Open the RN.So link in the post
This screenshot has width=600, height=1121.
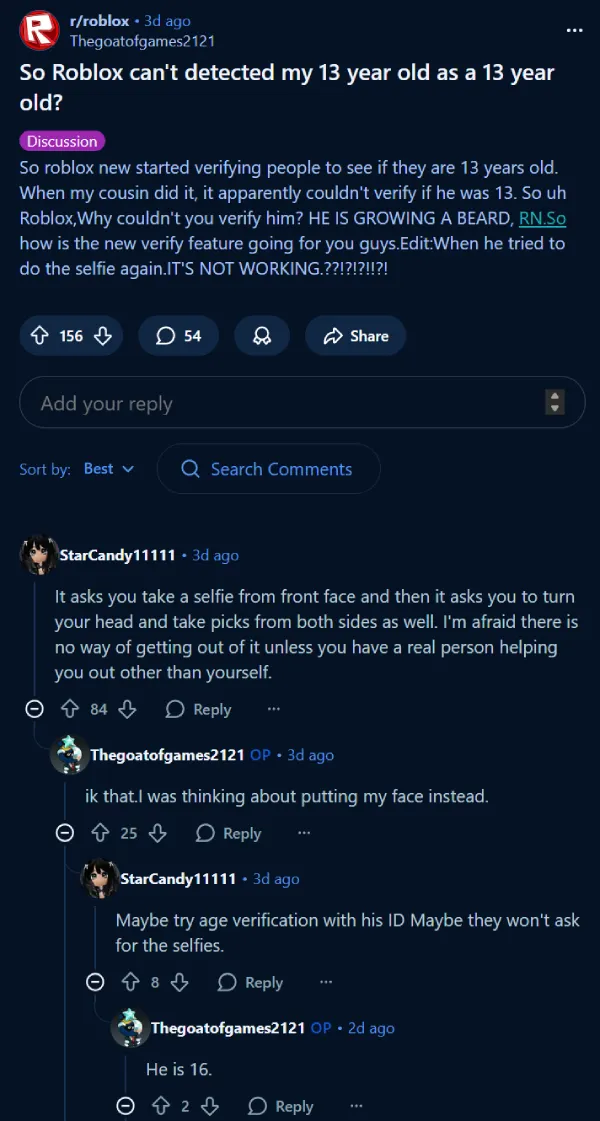543,217
